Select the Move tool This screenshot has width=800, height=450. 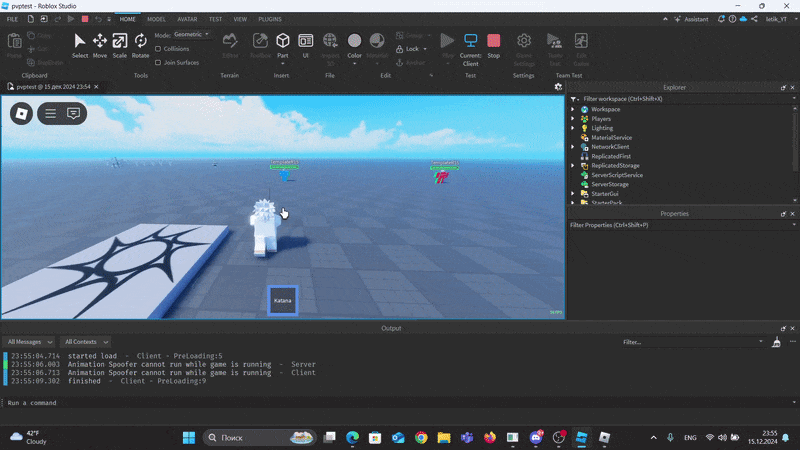coord(99,46)
